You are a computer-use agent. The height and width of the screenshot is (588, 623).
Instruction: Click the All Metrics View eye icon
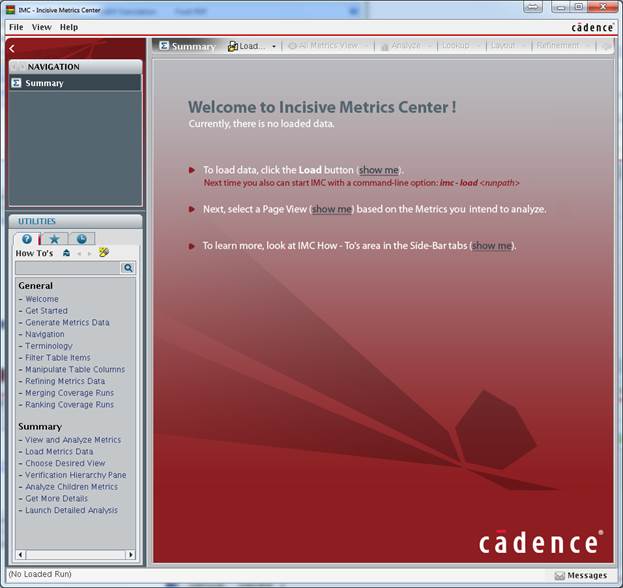292,46
